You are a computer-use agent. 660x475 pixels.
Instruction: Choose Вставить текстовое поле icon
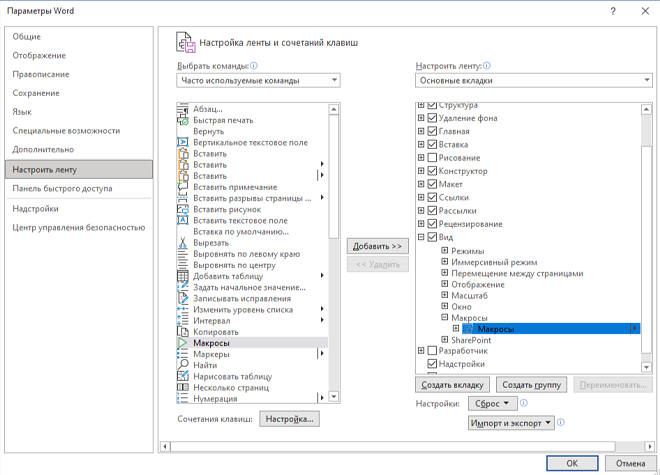pos(183,220)
